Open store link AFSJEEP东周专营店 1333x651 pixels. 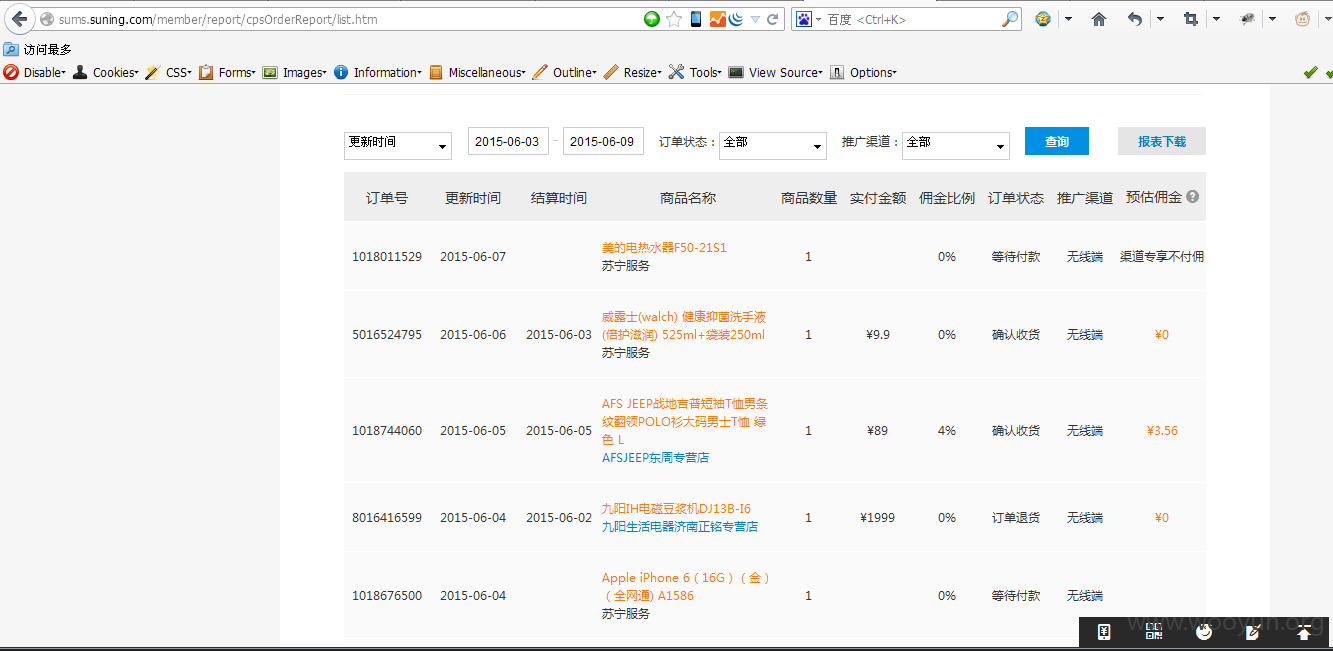(x=655, y=457)
